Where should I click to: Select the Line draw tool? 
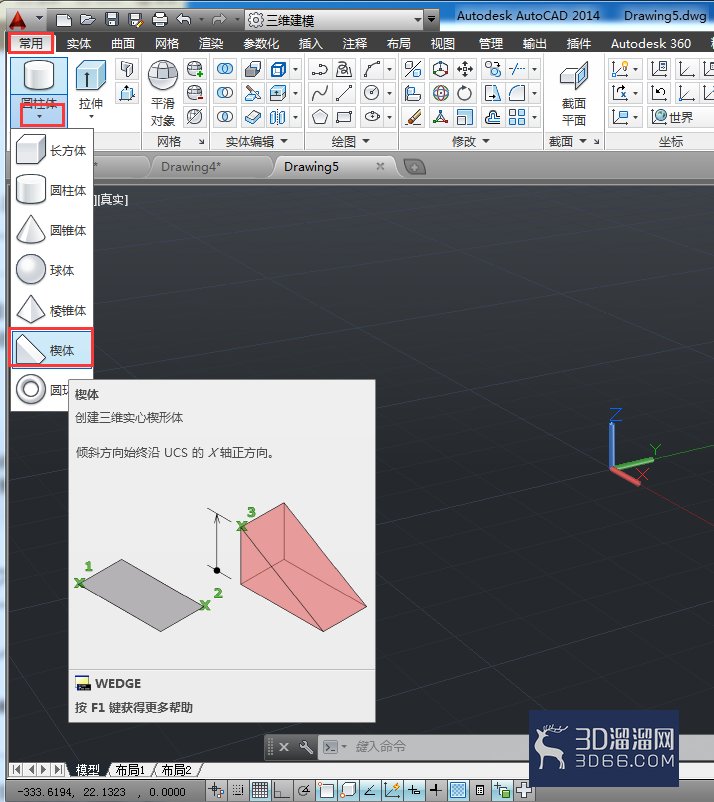pos(344,93)
